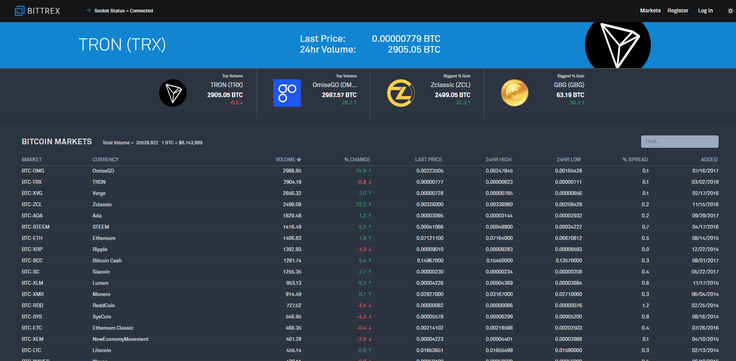The image size is (736, 361).
Task: Open the BTC-XVG market row
Action: click(x=369, y=193)
